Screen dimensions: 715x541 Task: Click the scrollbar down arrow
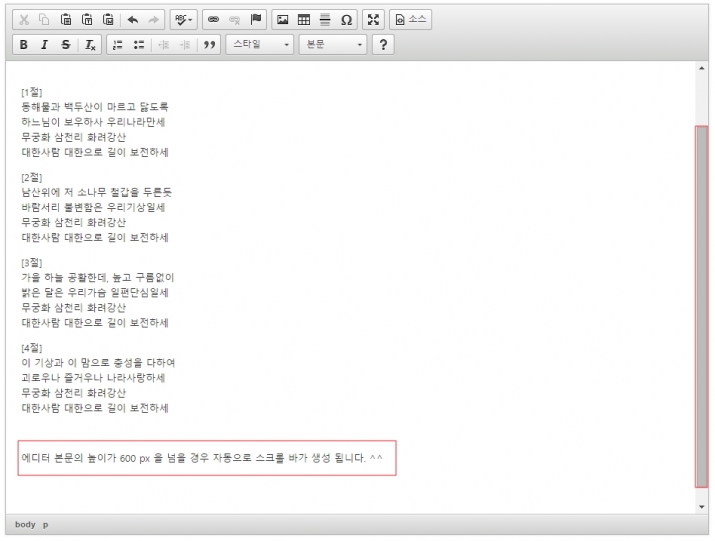(702, 507)
